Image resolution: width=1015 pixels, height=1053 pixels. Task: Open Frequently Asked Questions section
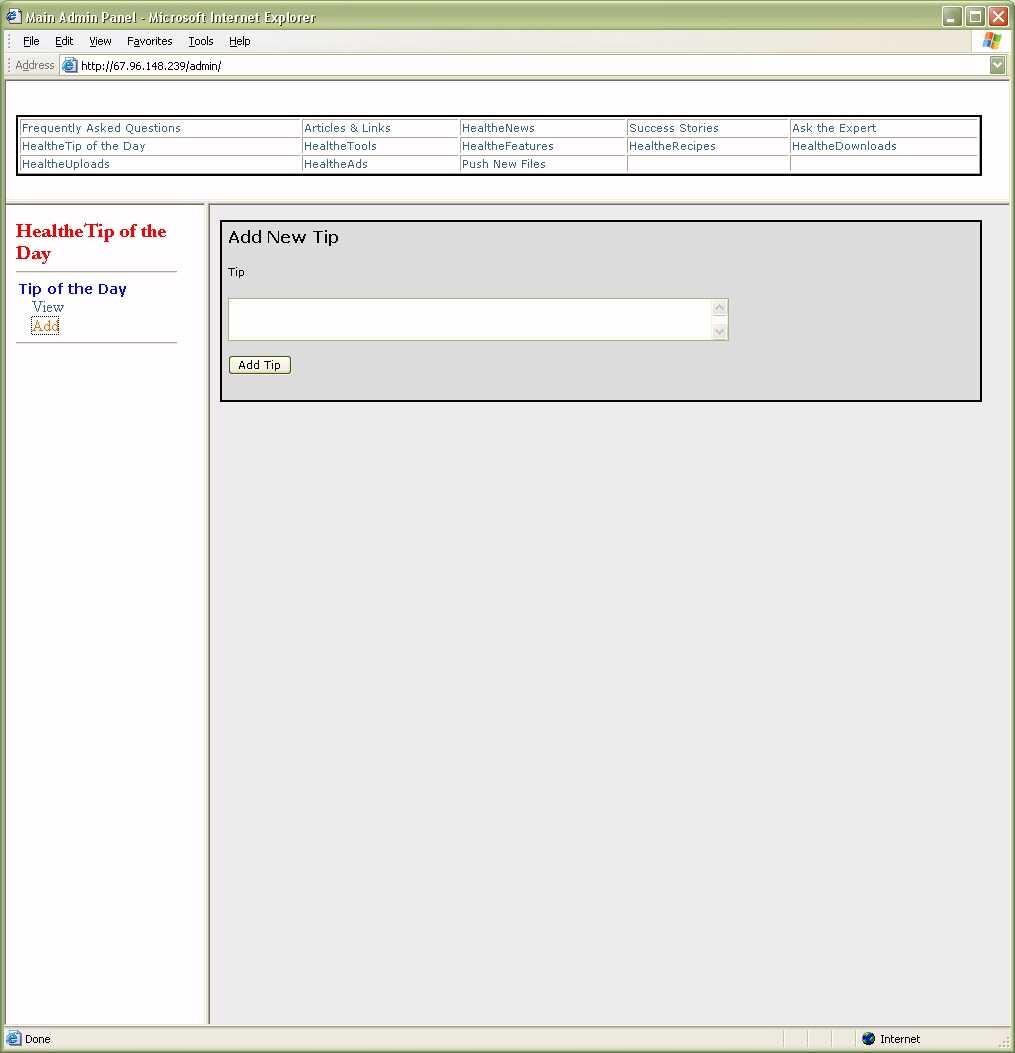(101, 128)
